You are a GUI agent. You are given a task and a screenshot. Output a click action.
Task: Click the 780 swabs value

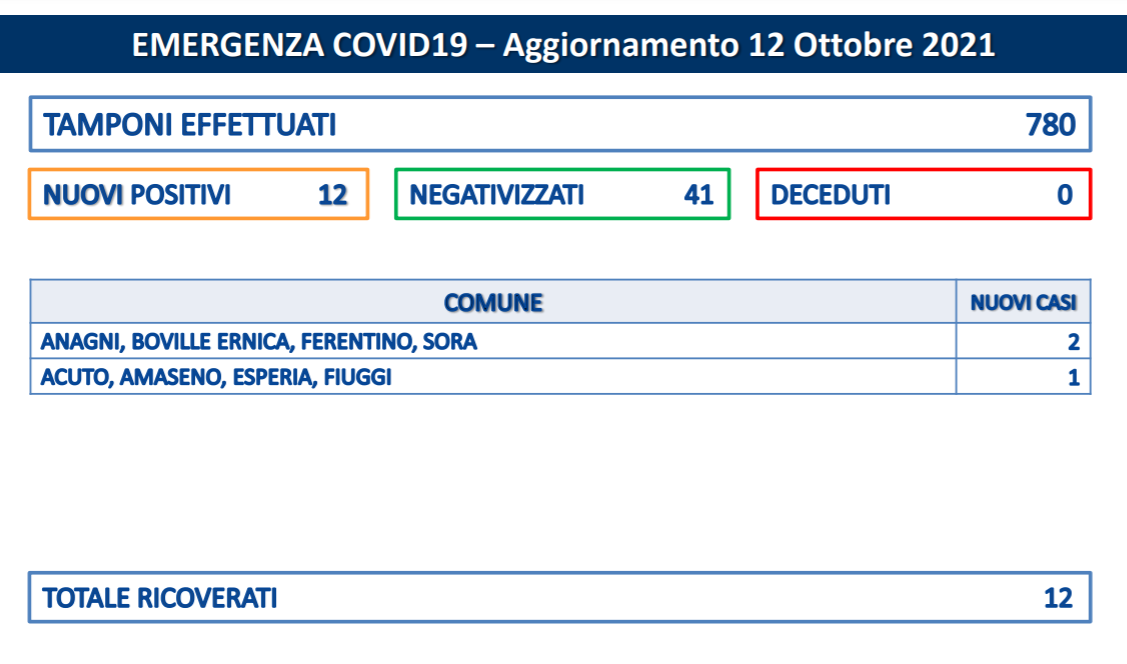[x=1050, y=124]
